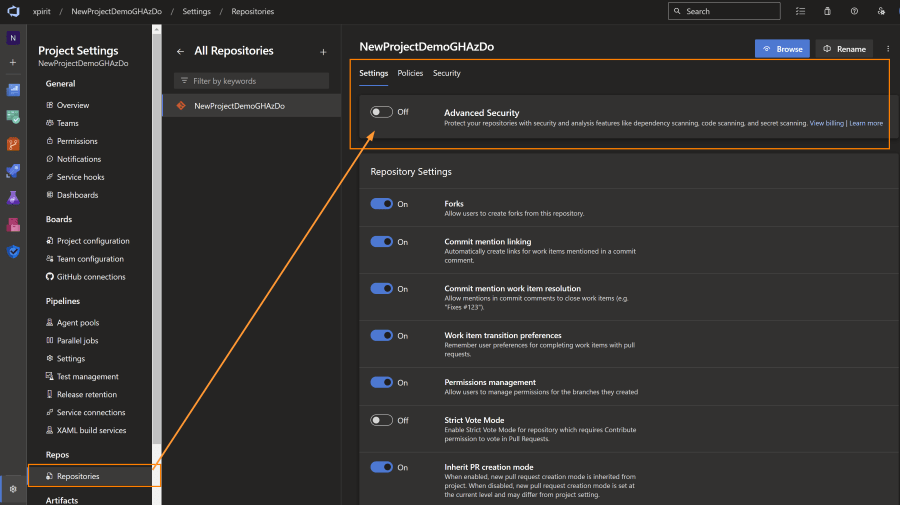The height and width of the screenshot is (505, 900).
Task: Click the Azure DevOps logo
Action: (x=13, y=11)
